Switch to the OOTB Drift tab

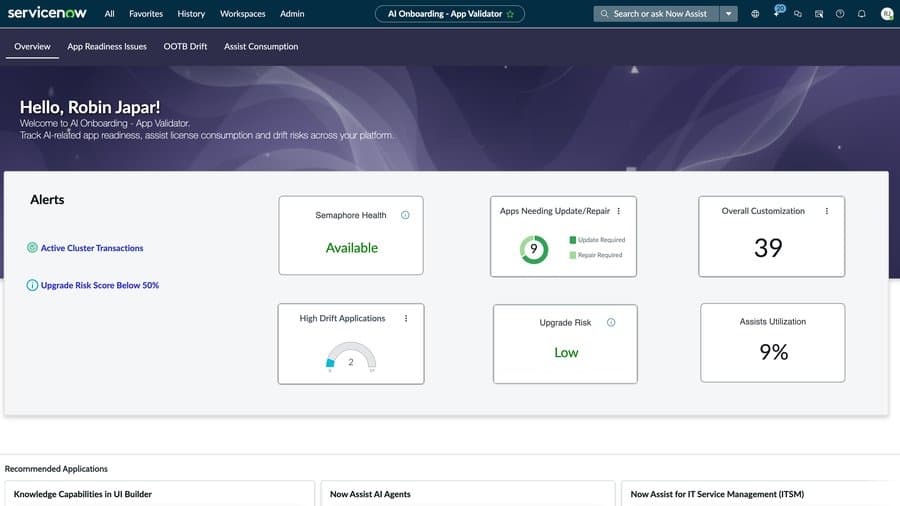[x=185, y=46]
